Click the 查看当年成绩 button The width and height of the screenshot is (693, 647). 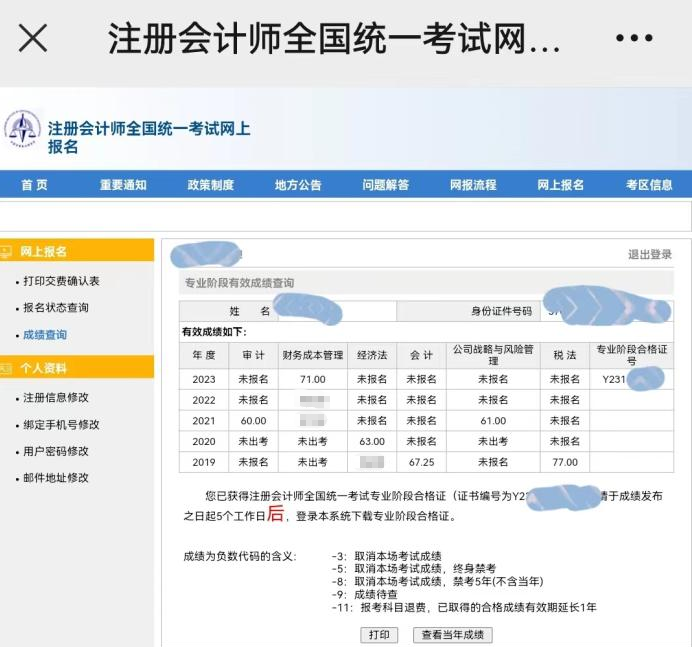(x=453, y=635)
